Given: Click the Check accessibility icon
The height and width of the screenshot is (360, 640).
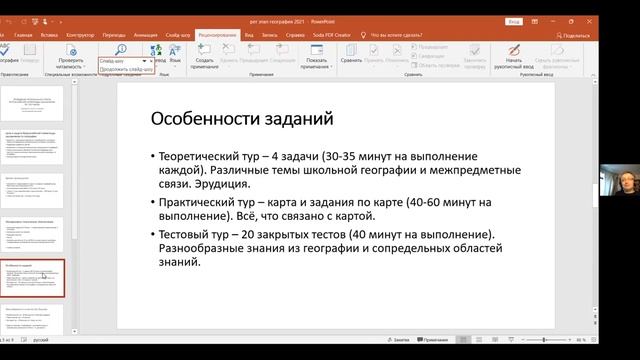Looking at the screenshot, I should (x=71, y=50).
